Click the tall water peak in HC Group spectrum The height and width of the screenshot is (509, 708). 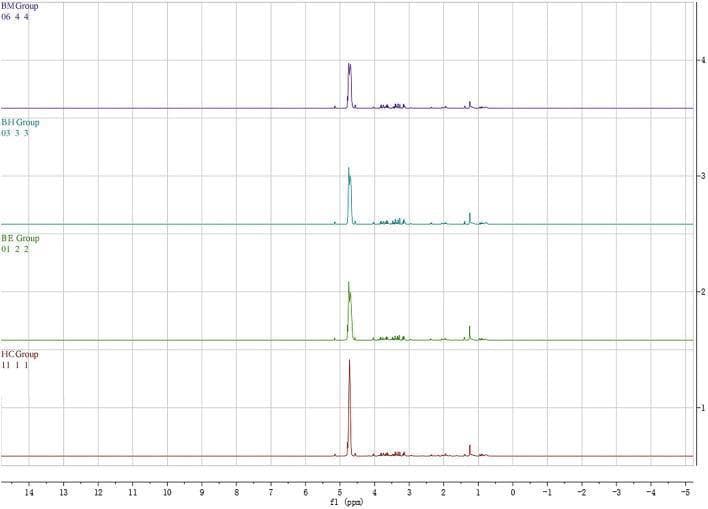coord(349,406)
